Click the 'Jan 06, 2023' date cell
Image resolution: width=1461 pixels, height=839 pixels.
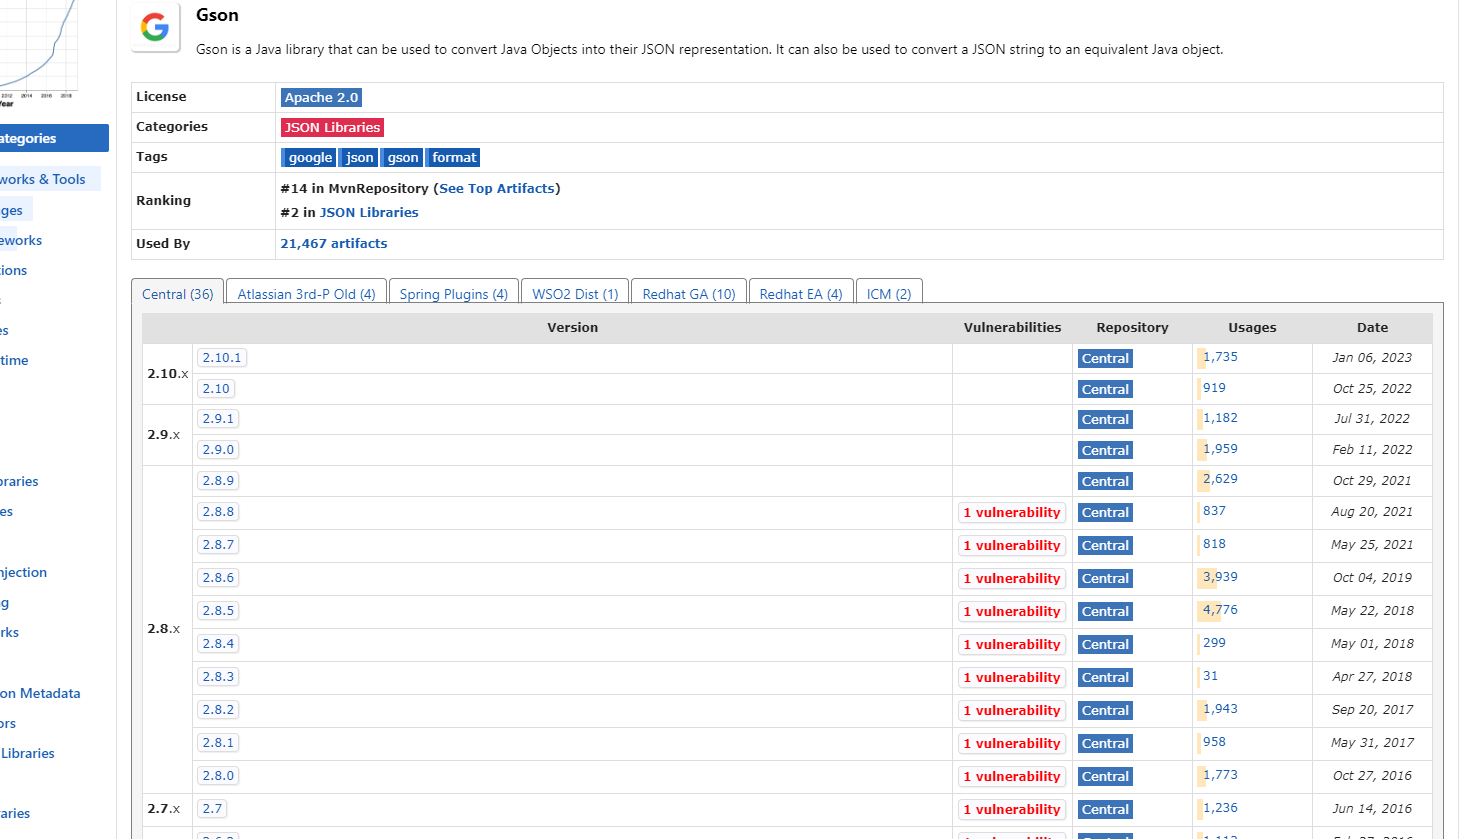1372,358
